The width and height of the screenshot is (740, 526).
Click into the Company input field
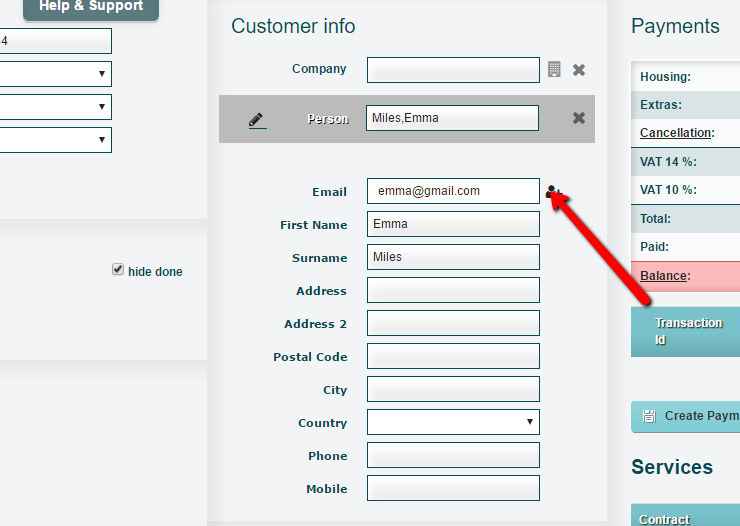tap(453, 70)
